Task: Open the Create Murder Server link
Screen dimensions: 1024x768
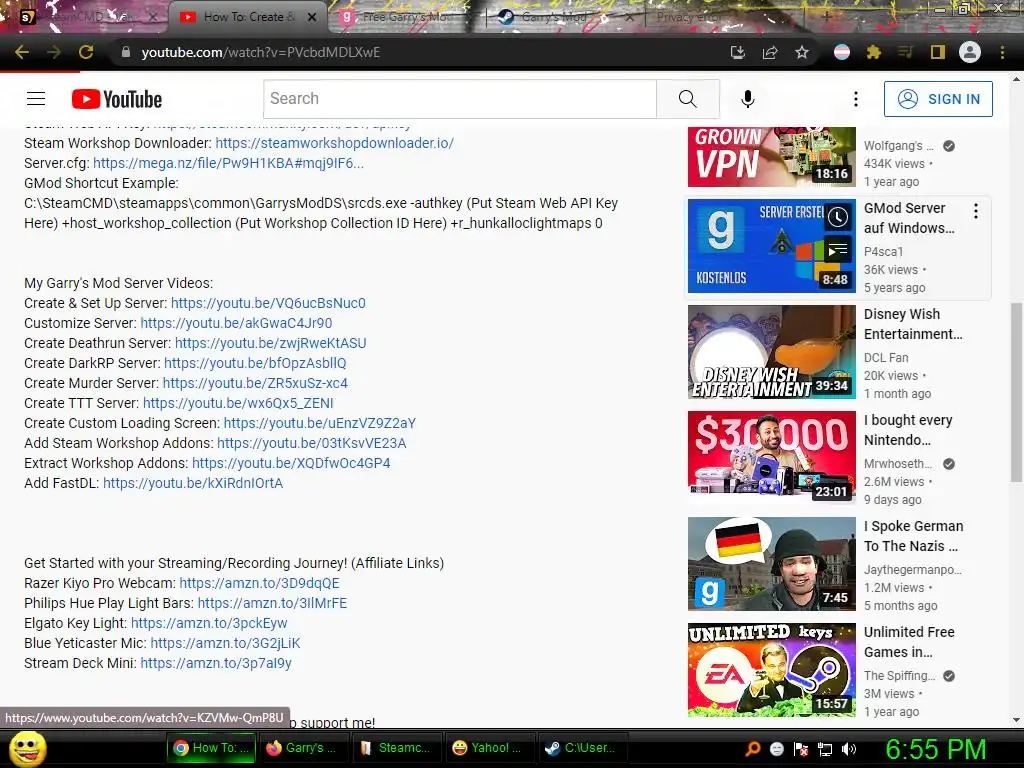Action: tap(255, 383)
